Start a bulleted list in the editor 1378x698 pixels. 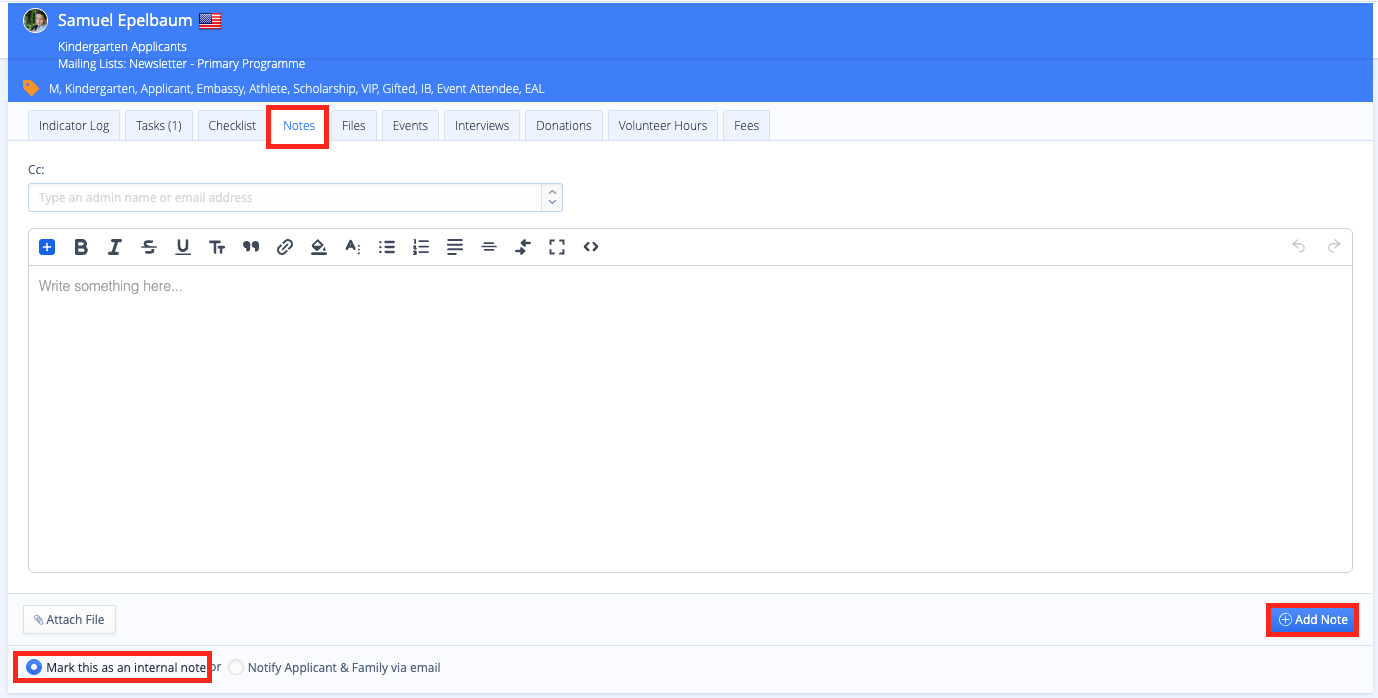coord(387,247)
